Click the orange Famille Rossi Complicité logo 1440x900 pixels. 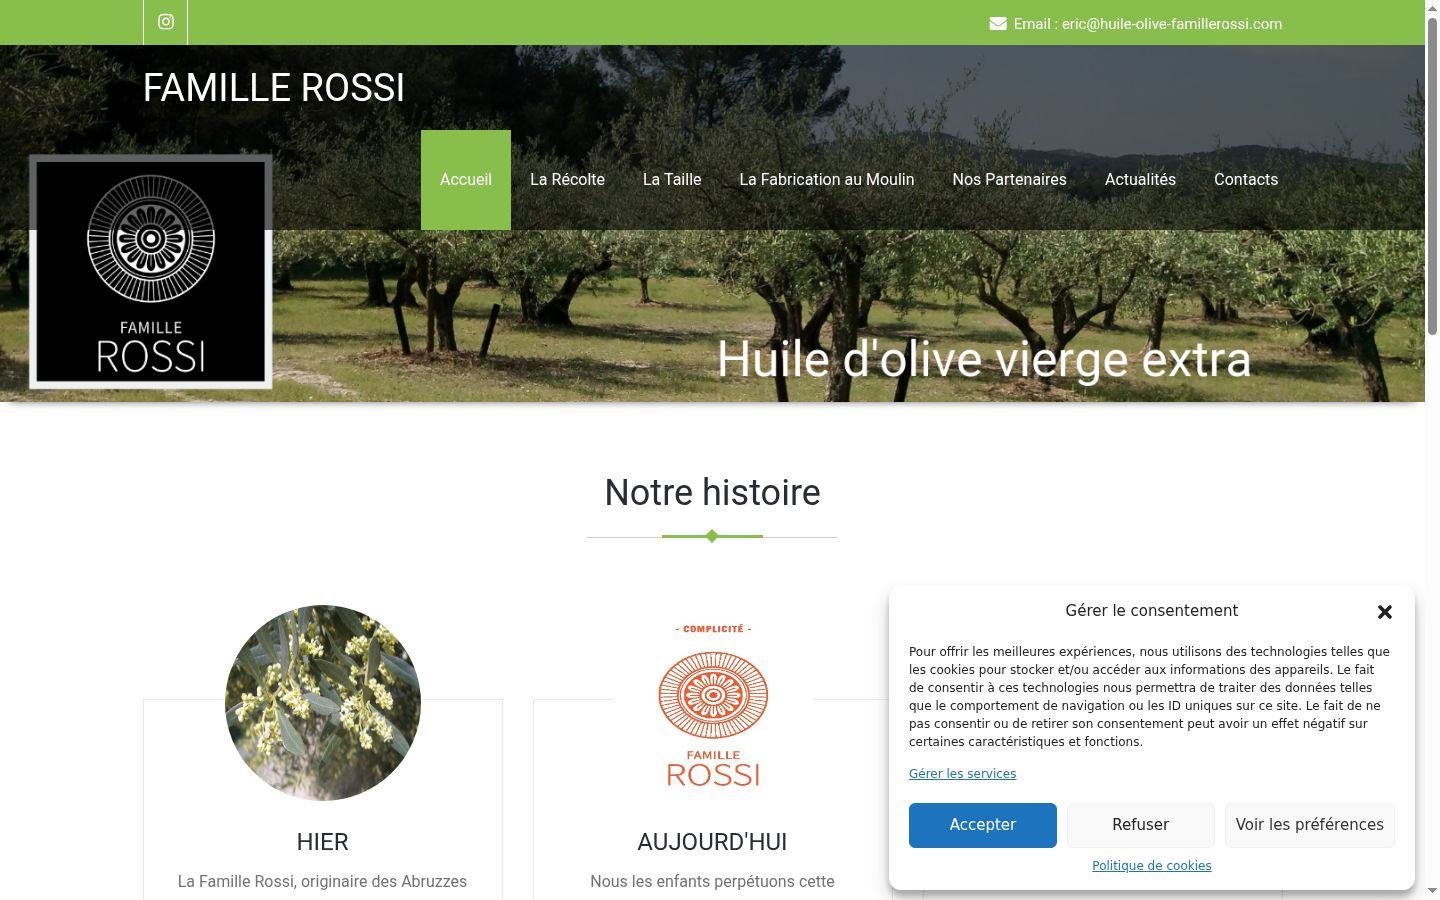click(x=713, y=705)
